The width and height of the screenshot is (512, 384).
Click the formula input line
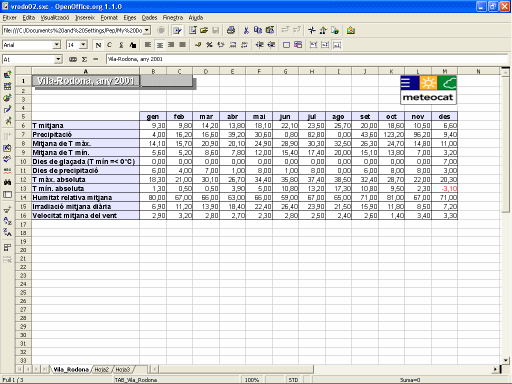pos(307,59)
